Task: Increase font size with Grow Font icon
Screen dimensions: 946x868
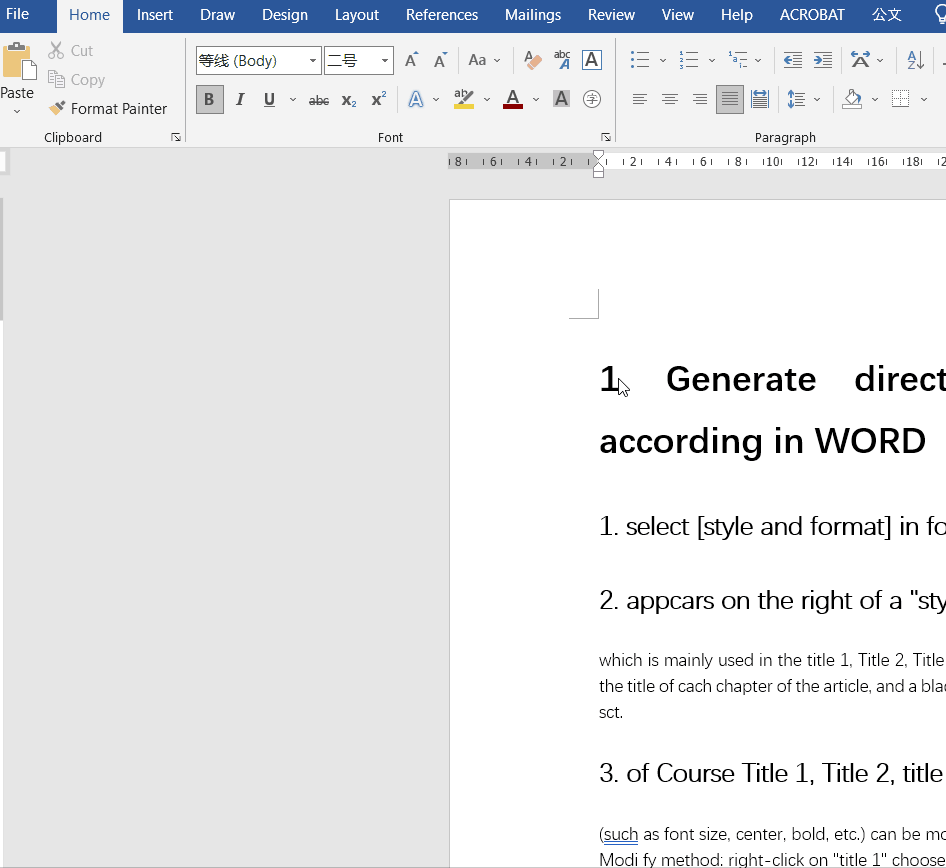Action: 411,60
